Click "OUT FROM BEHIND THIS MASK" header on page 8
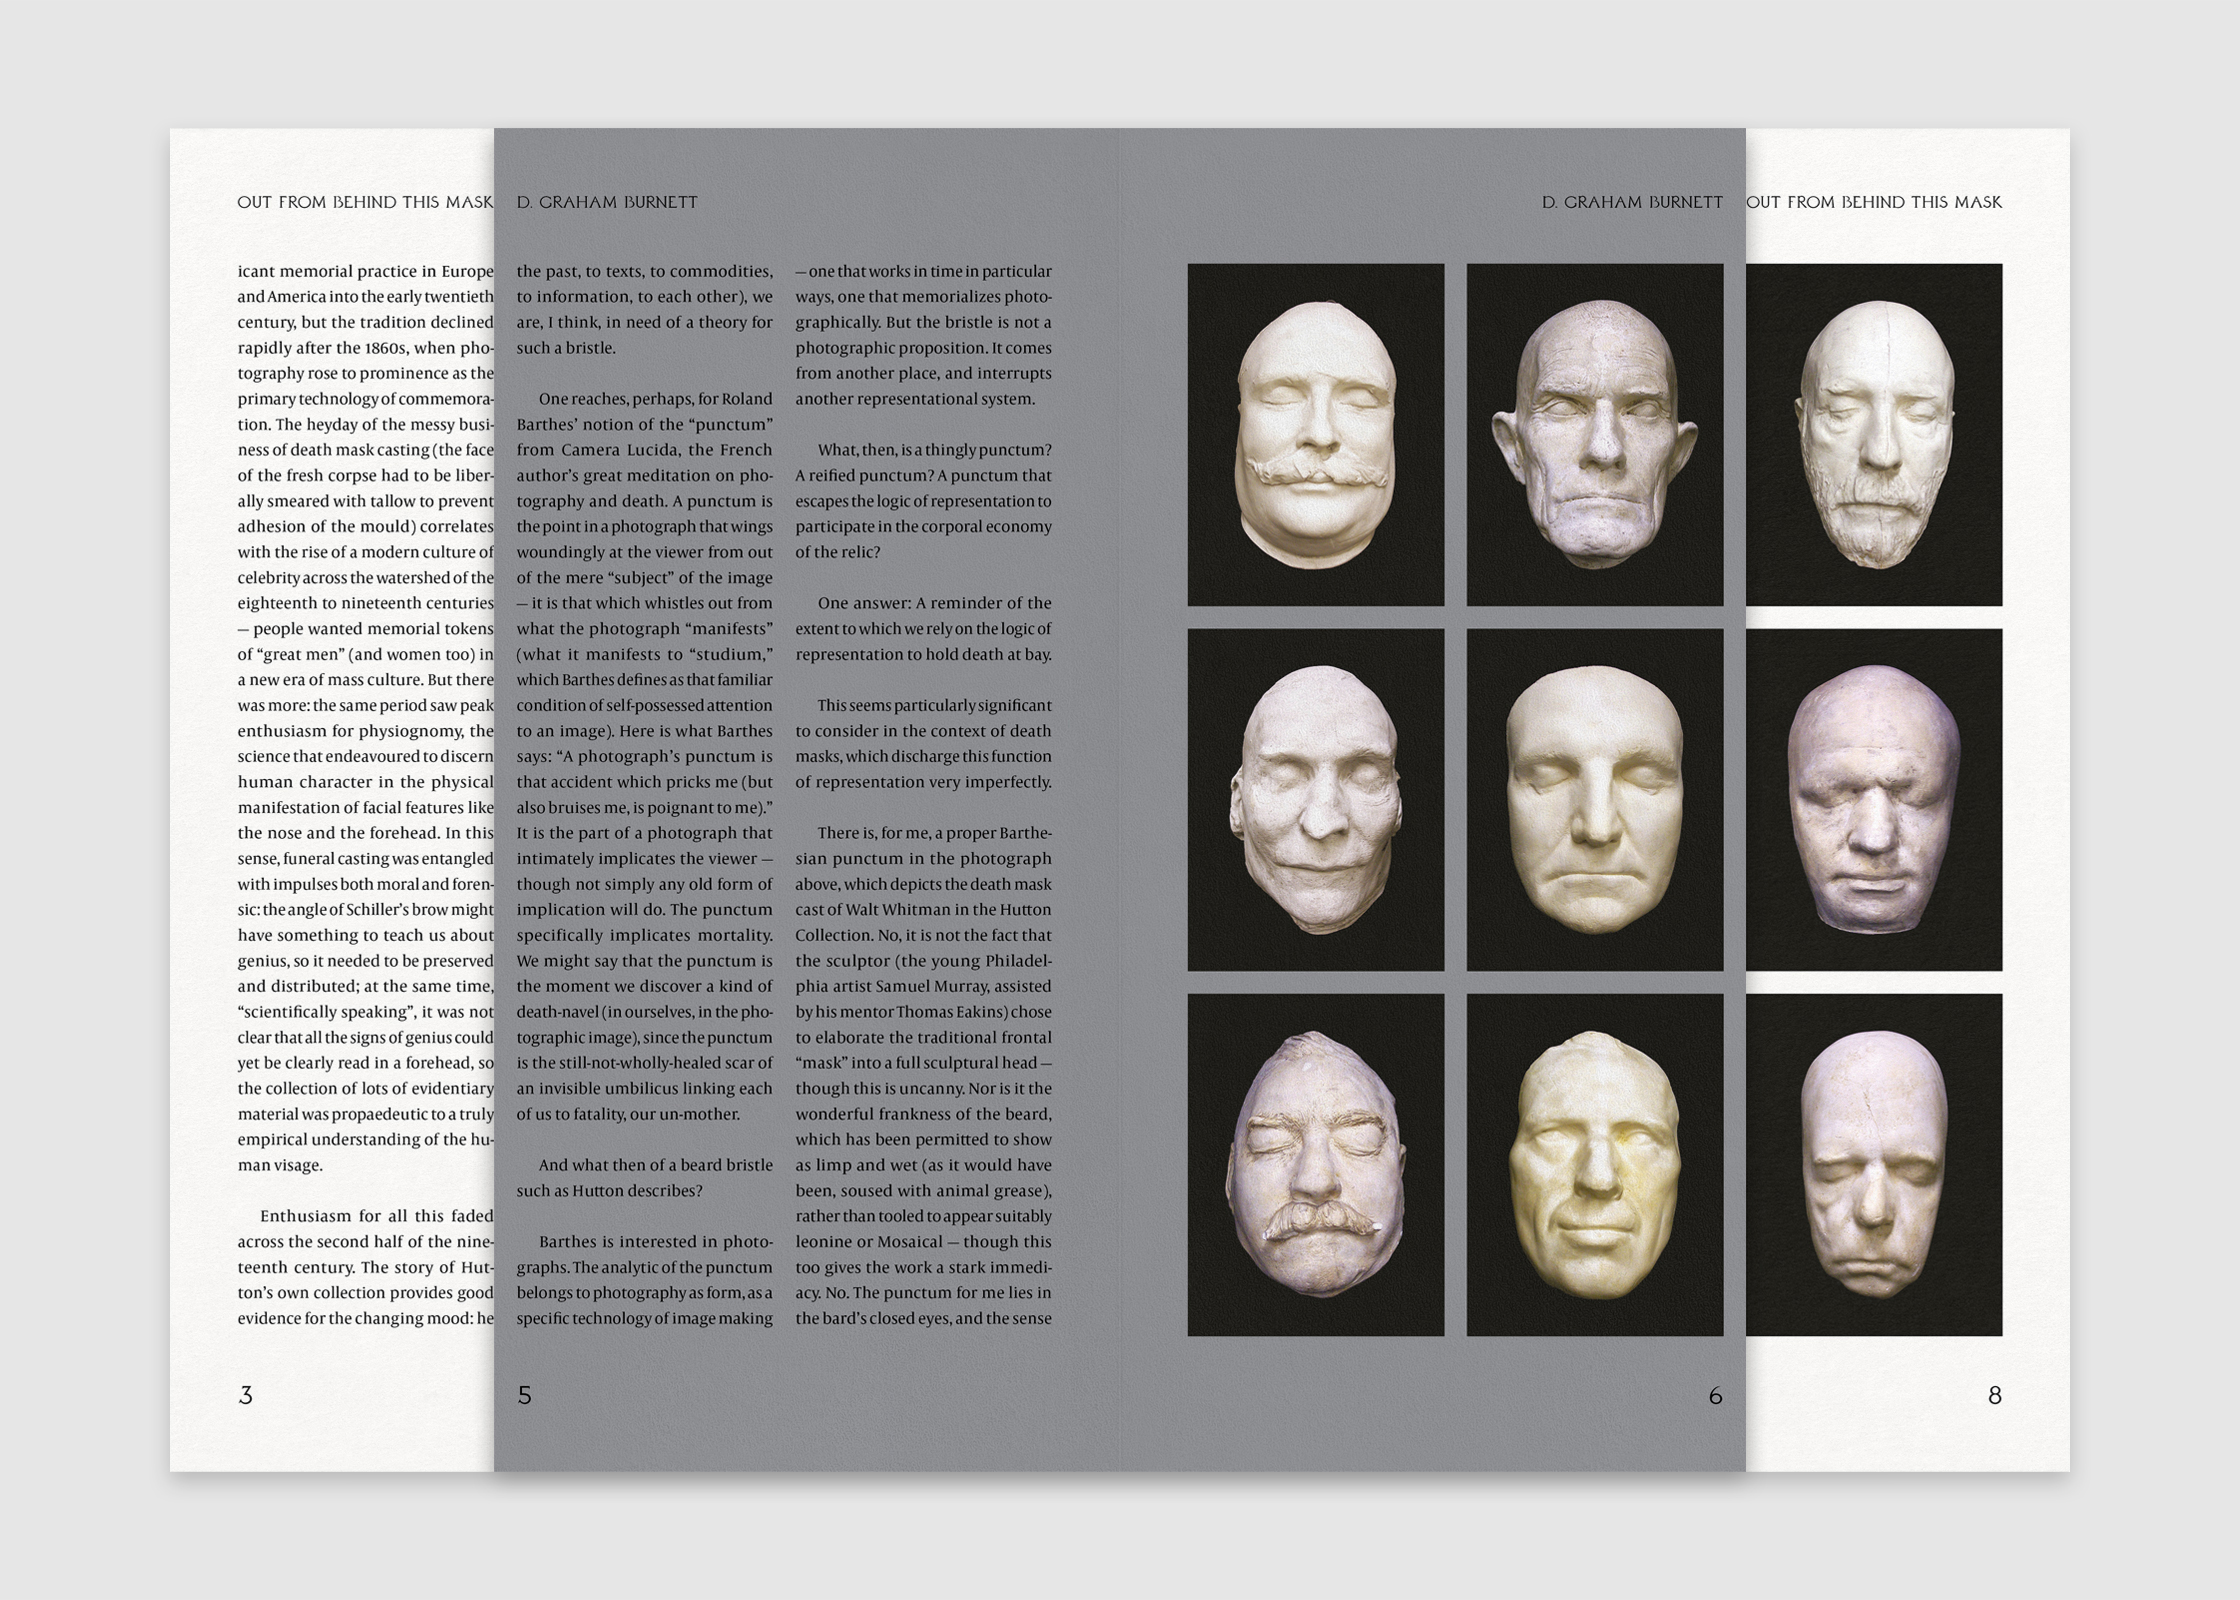The width and height of the screenshot is (2240, 1600). click(1874, 202)
